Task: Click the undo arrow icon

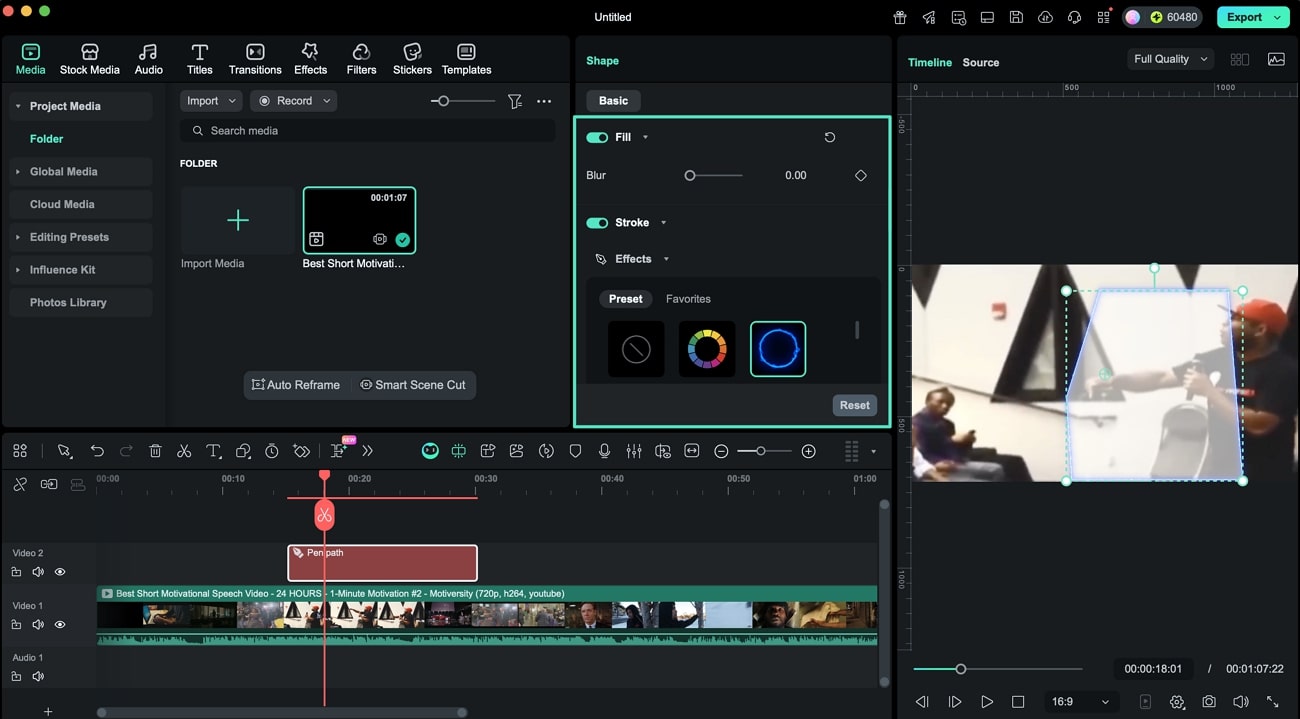Action: pos(97,451)
